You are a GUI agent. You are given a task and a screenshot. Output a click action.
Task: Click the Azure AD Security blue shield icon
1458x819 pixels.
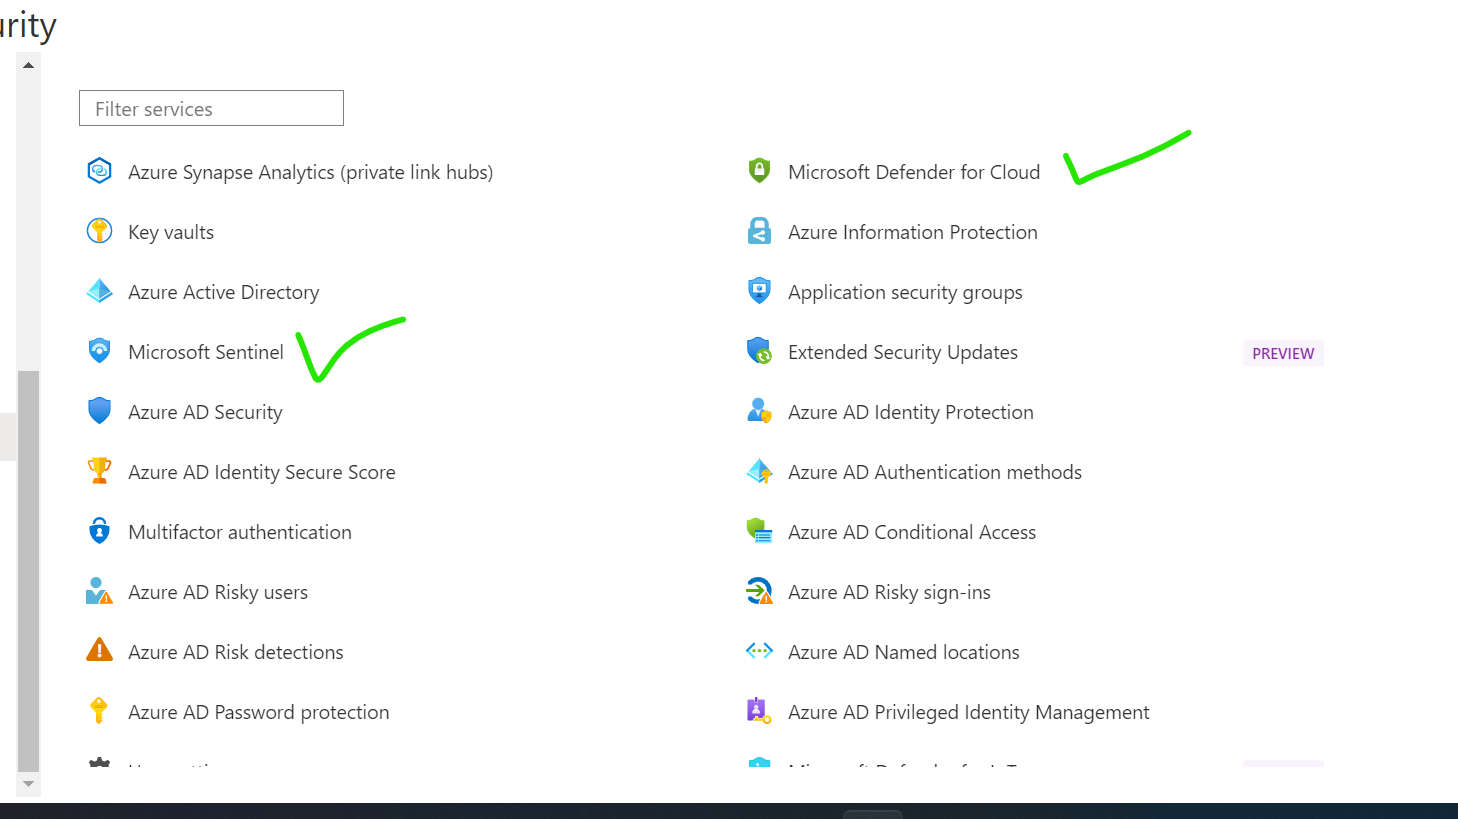click(x=99, y=411)
